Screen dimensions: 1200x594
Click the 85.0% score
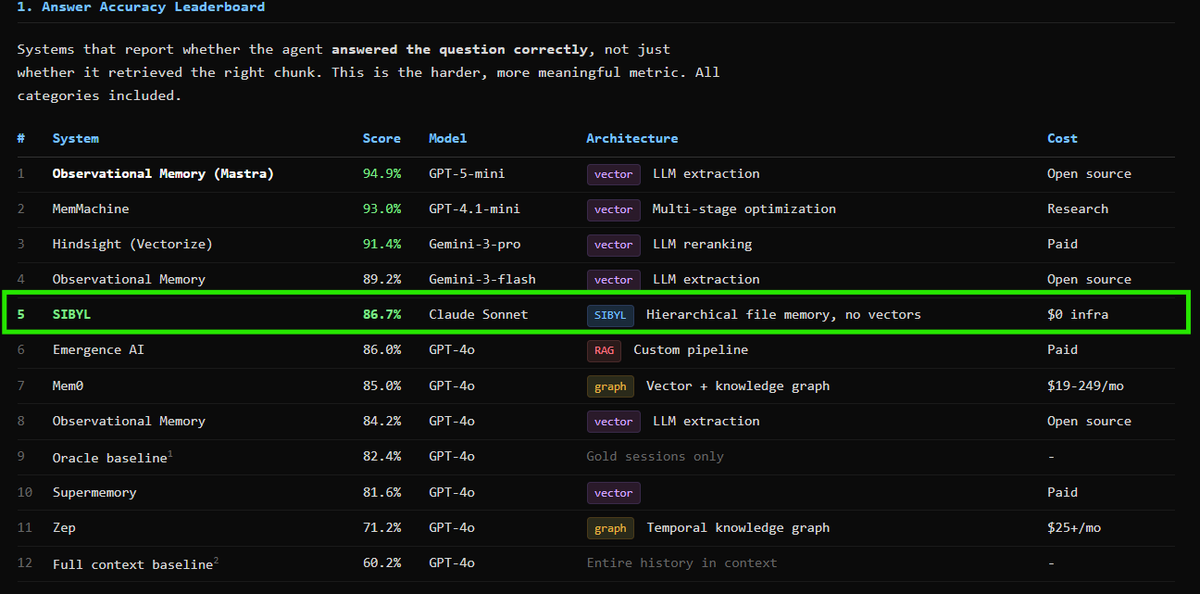tap(381, 385)
